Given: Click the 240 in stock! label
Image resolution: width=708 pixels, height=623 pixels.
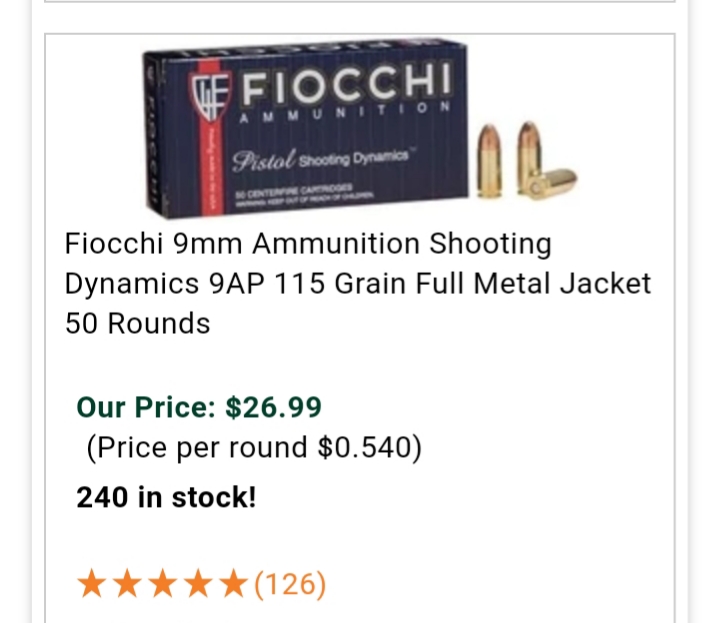Looking at the screenshot, I should (x=166, y=497).
